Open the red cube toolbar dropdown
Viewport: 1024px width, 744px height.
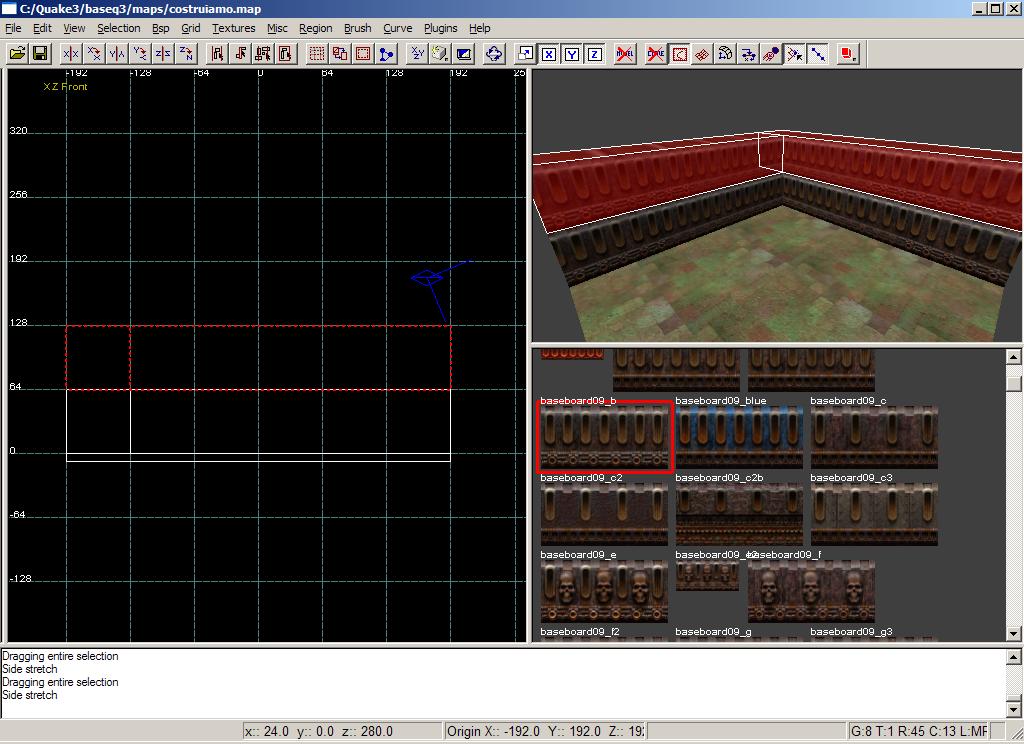(848, 54)
